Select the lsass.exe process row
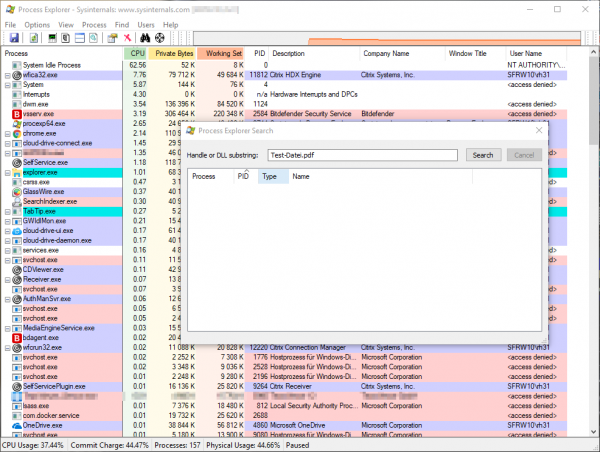Viewport: 600px width, 452px height. point(284,406)
